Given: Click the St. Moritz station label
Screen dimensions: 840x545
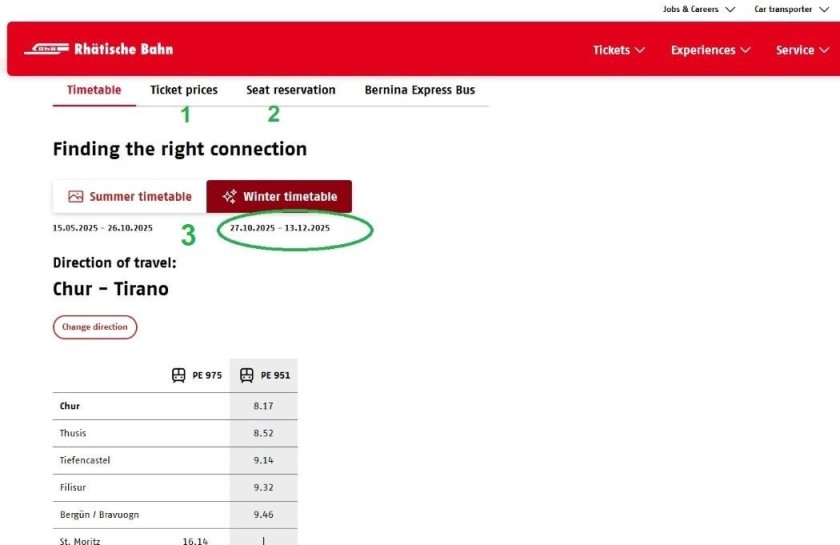Looking at the screenshot, I should [x=80, y=541].
